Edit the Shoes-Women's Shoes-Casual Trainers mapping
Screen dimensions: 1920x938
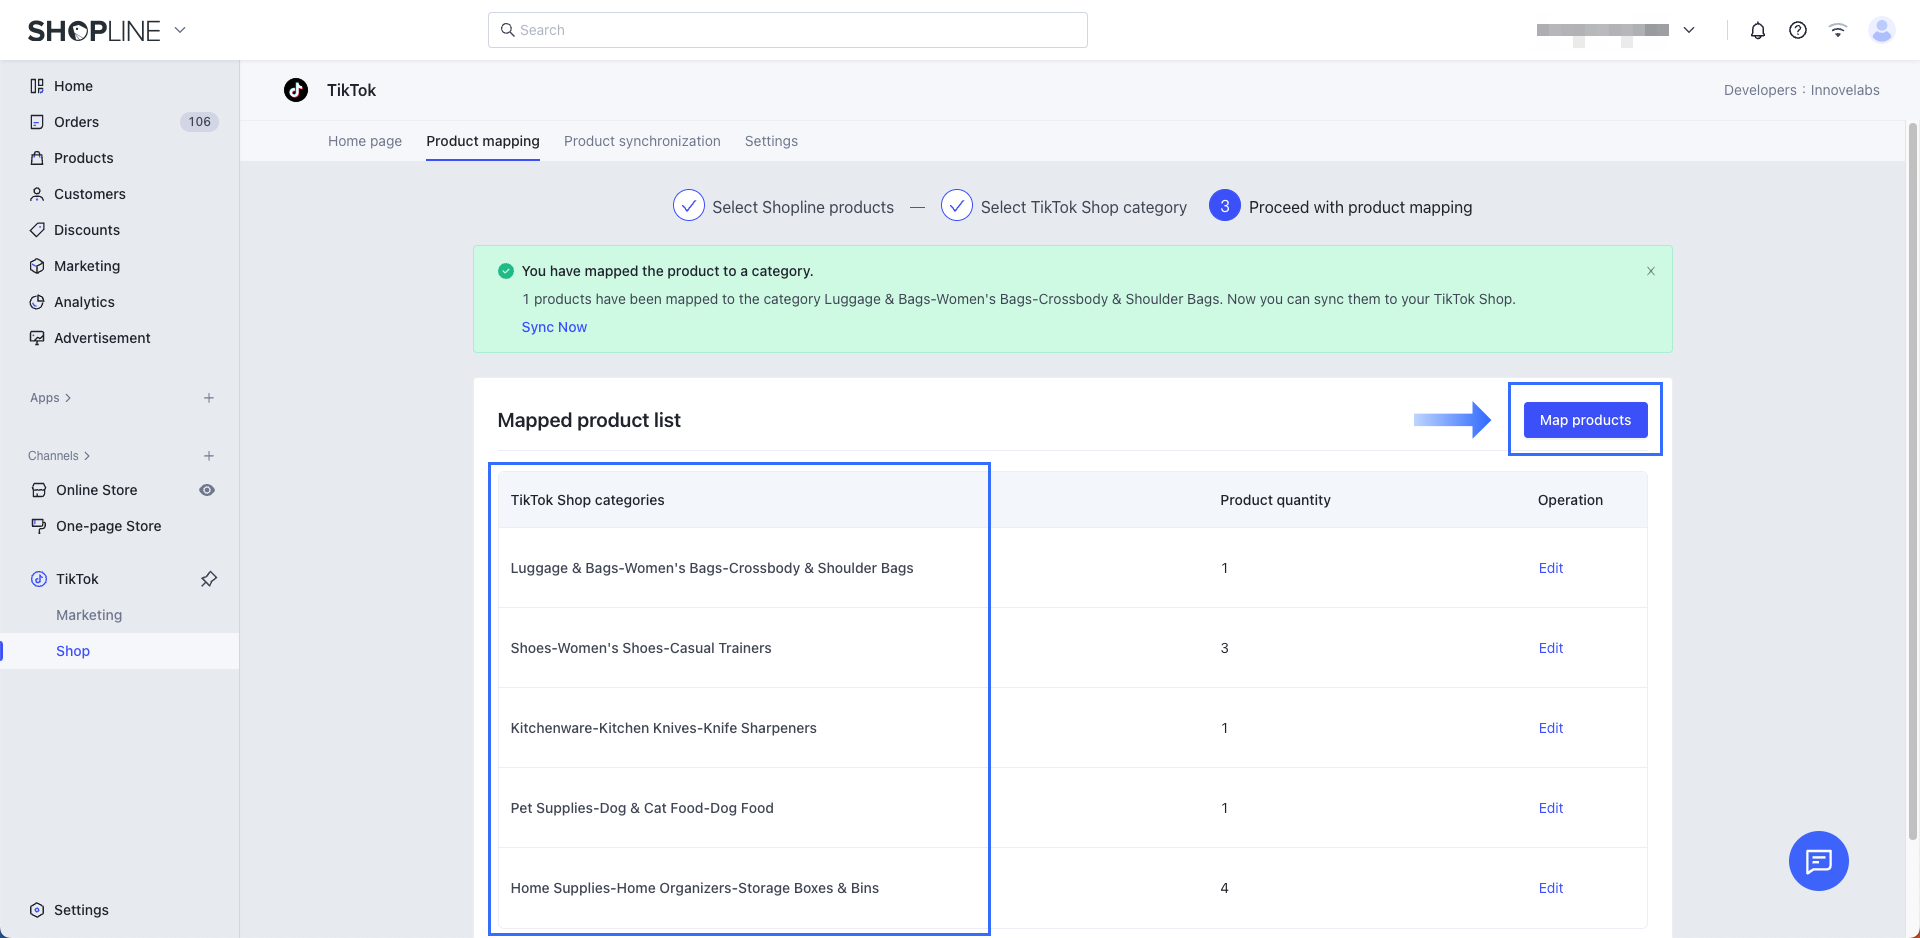coord(1550,648)
